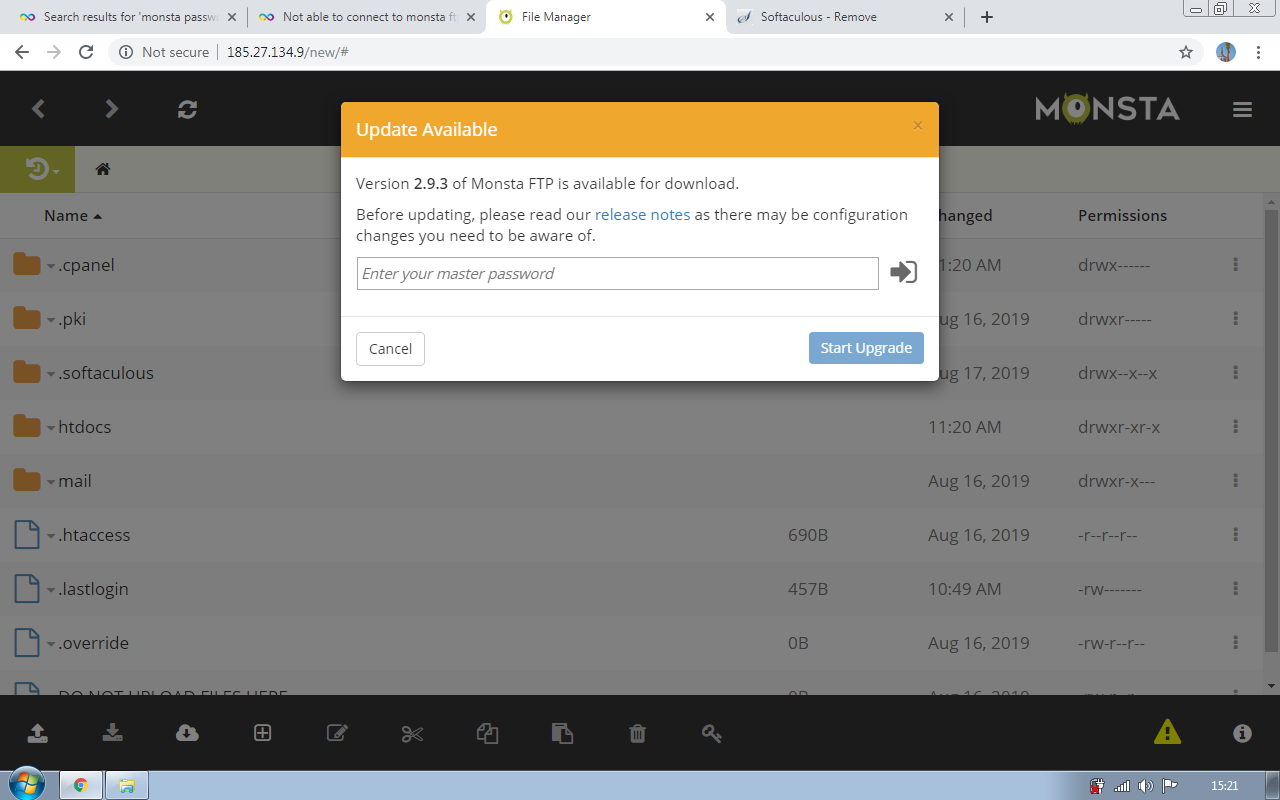Open the history dropdown button
This screenshot has width=1280, height=800.
click(41, 169)
